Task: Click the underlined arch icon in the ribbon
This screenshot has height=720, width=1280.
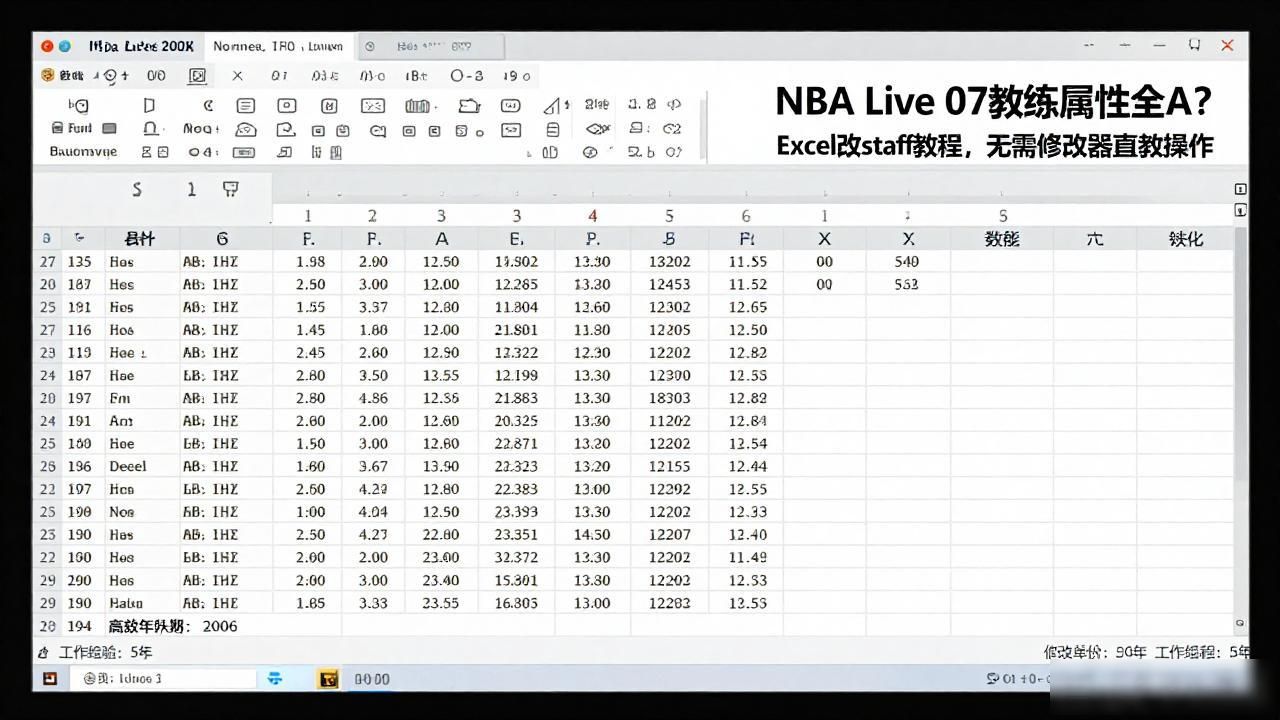Action: click(150, 129)
